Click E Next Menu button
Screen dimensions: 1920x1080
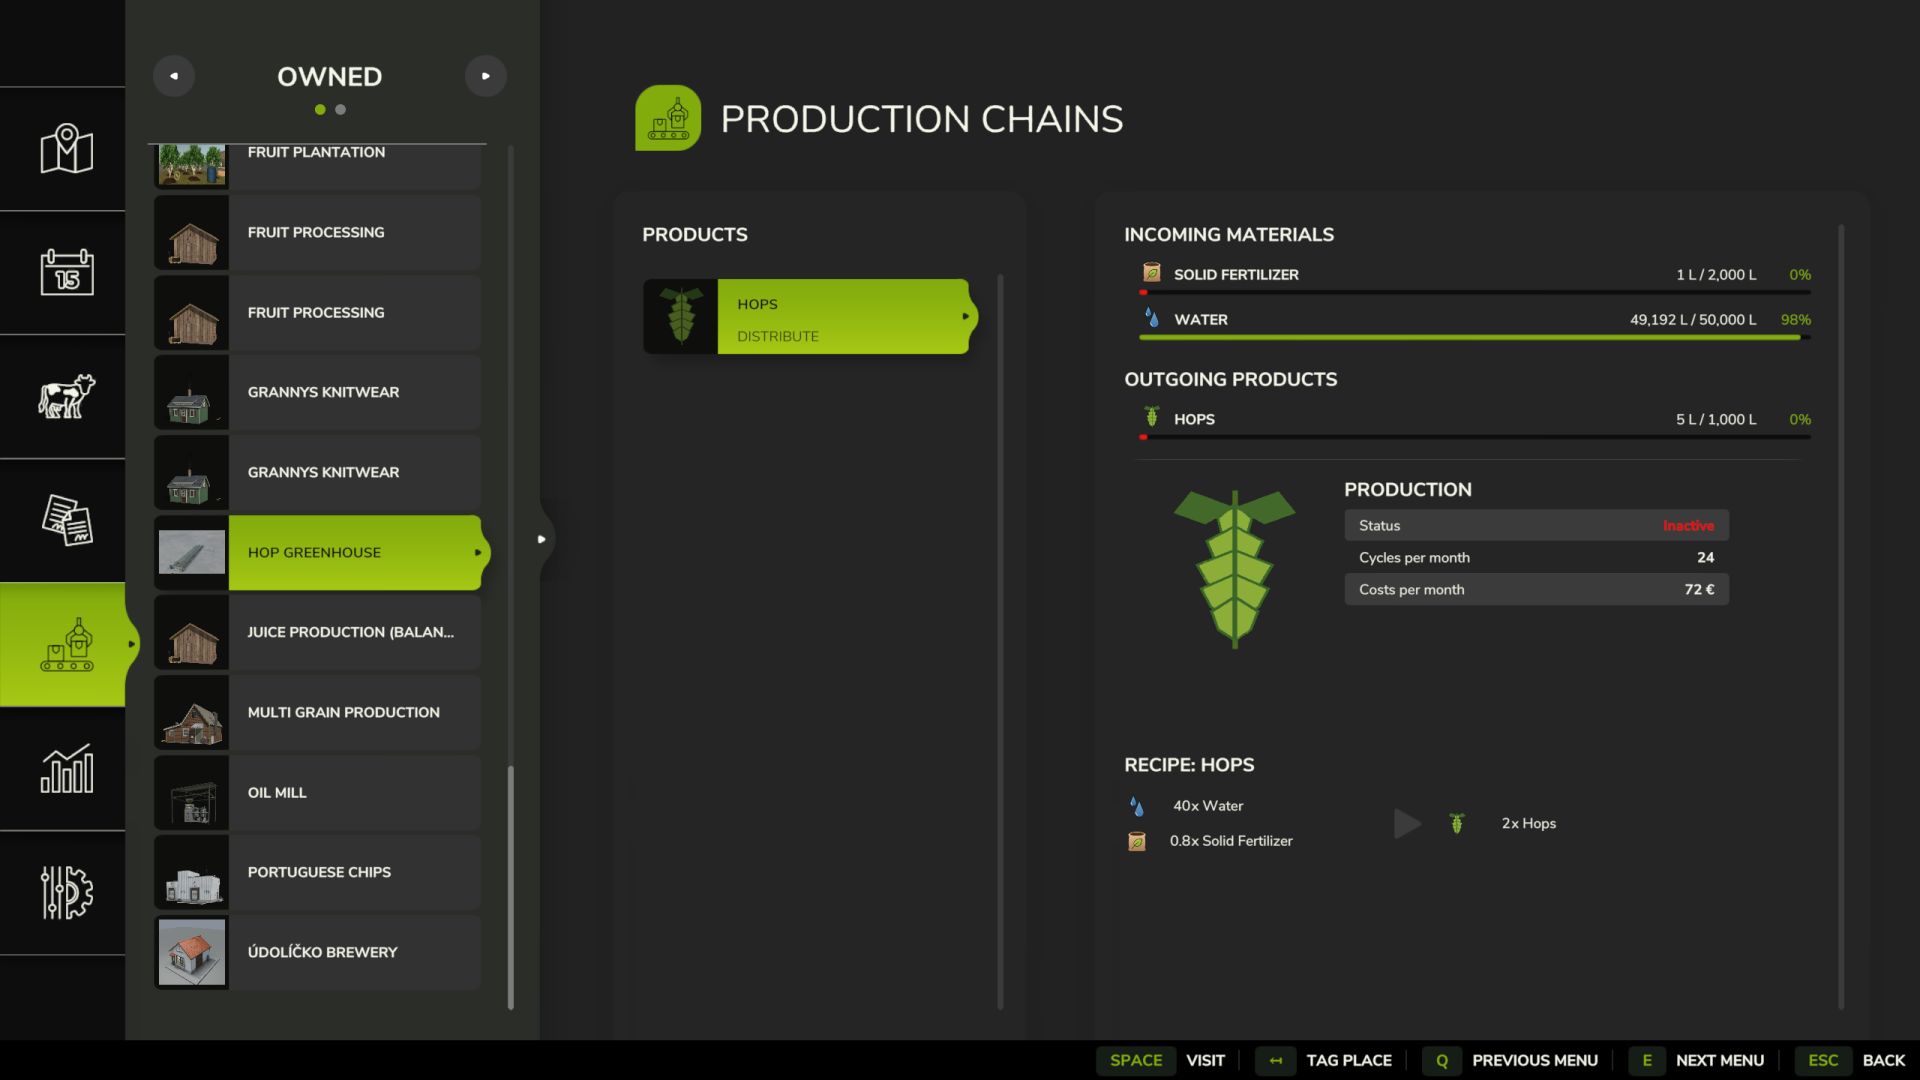pyautogui.click(x=1697, y=1060)
